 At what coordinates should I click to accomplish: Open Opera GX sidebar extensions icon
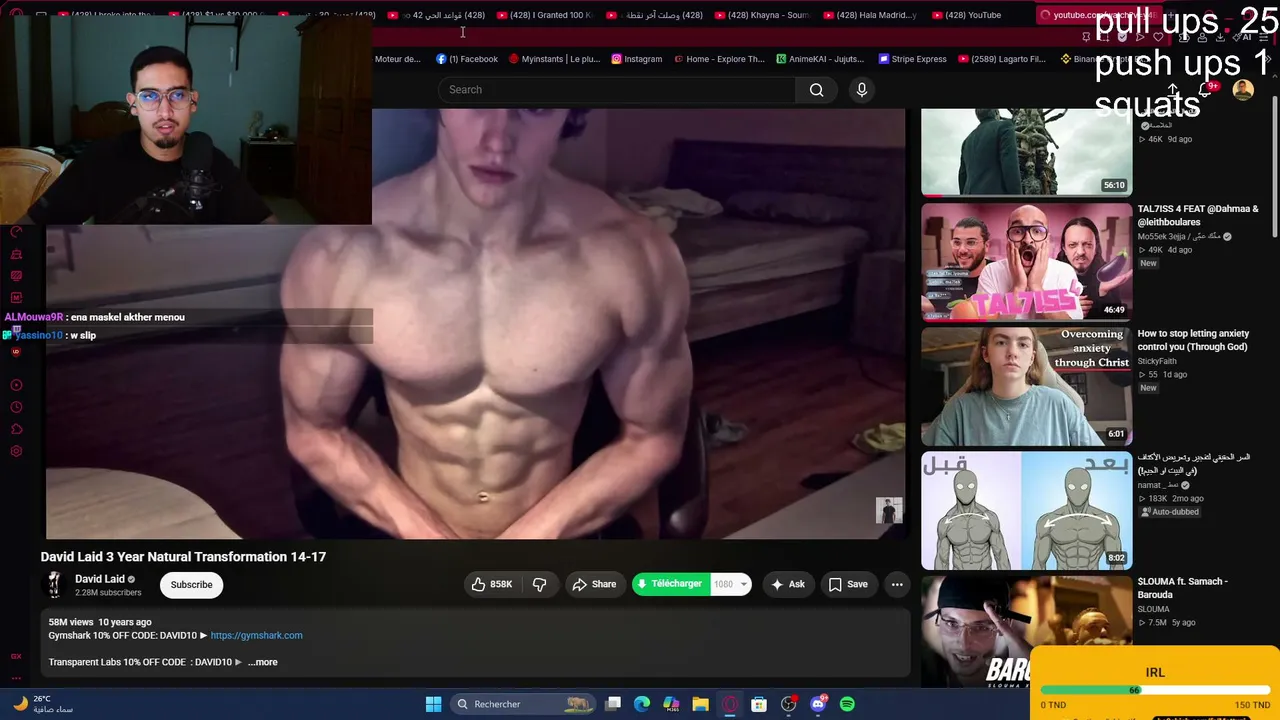[x=16, y=429]
